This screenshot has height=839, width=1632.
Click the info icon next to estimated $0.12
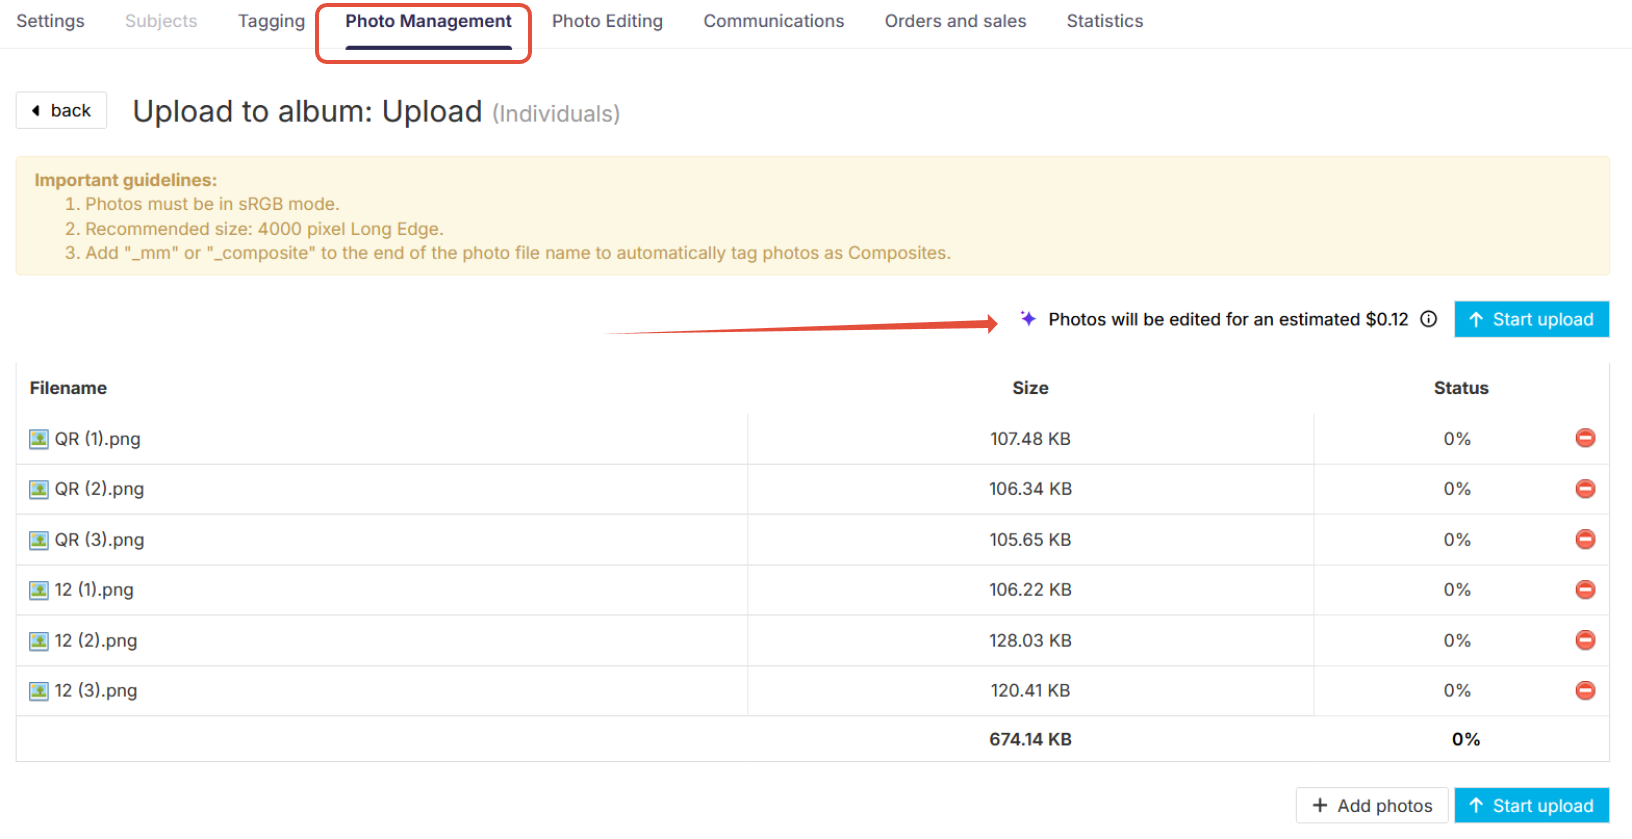pyautogui.click(x=1429, y=319)
